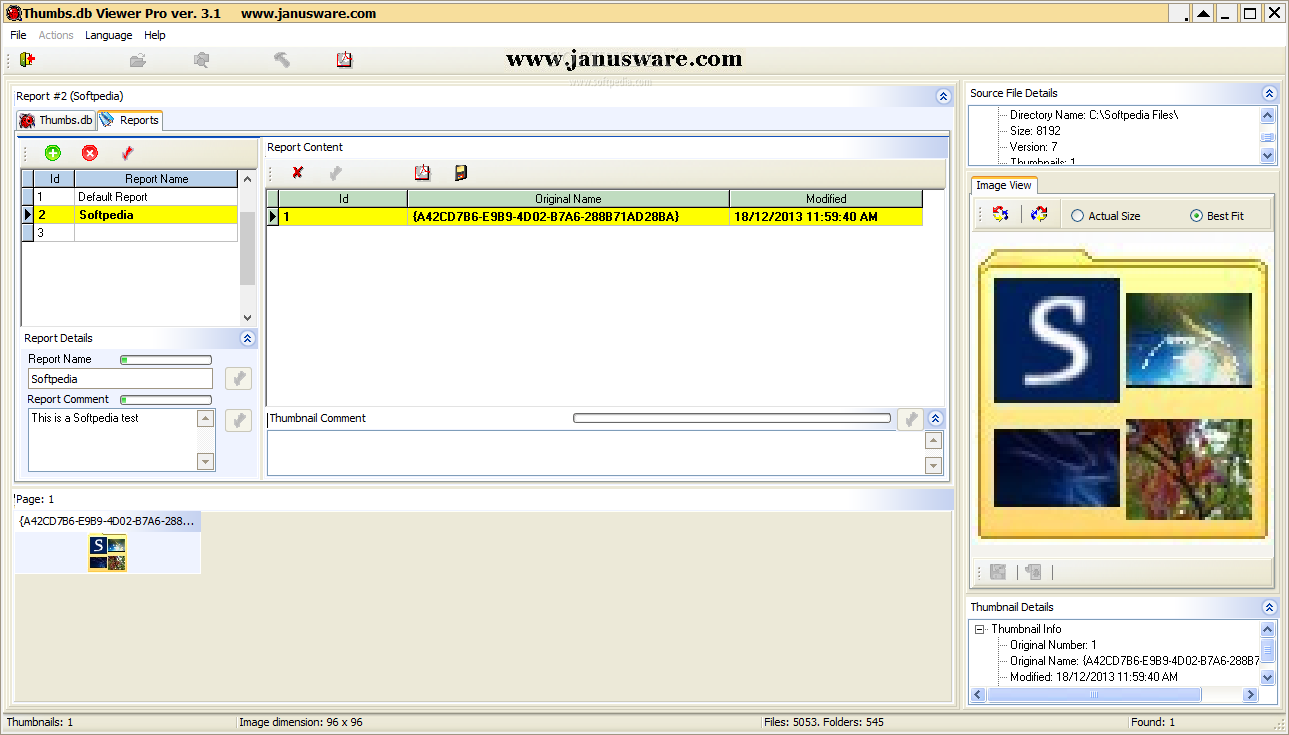Image resolution: width=1289 pixels, height=735 pixels.
Task: Delete report using red circle X icon
Action: [90, 153]
